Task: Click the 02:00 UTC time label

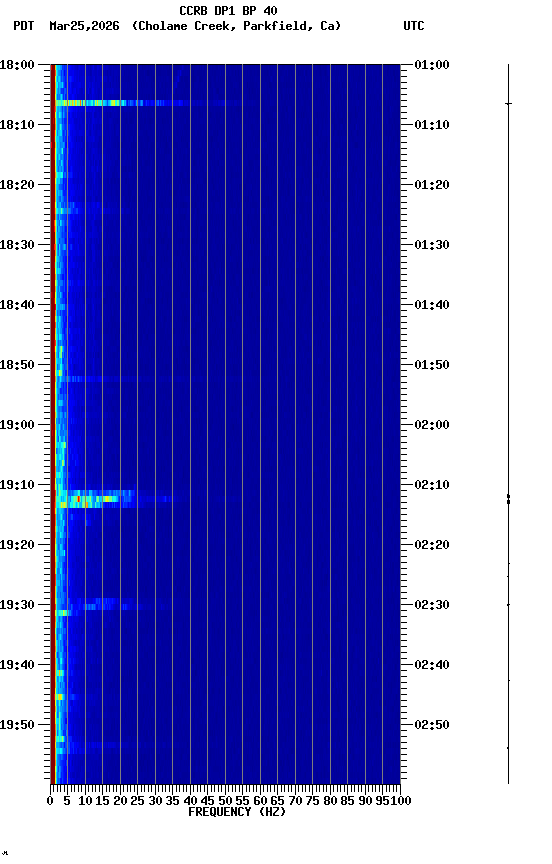Action: [x=432, y=425]
